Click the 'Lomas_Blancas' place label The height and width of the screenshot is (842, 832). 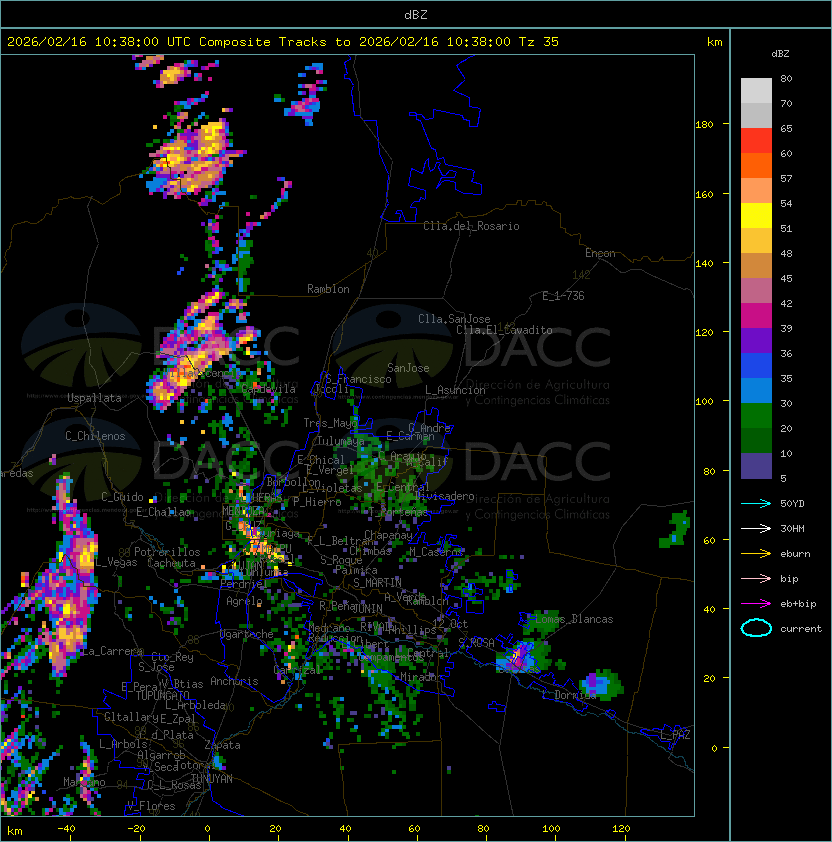click(x=574, y=619)
